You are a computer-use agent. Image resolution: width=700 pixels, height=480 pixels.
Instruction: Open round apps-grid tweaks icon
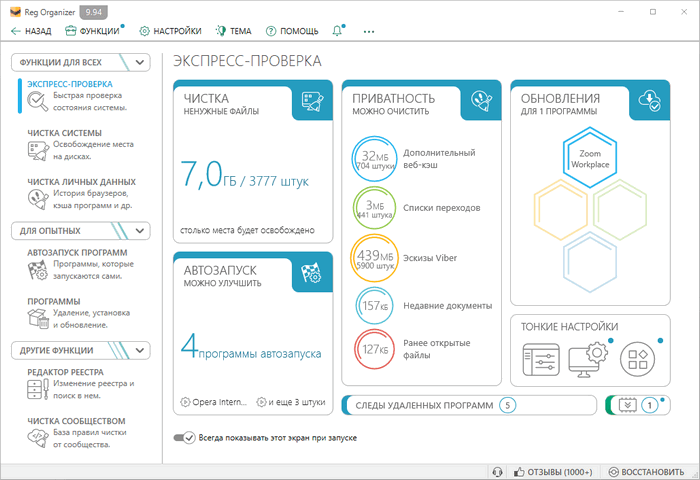(637, 359)
